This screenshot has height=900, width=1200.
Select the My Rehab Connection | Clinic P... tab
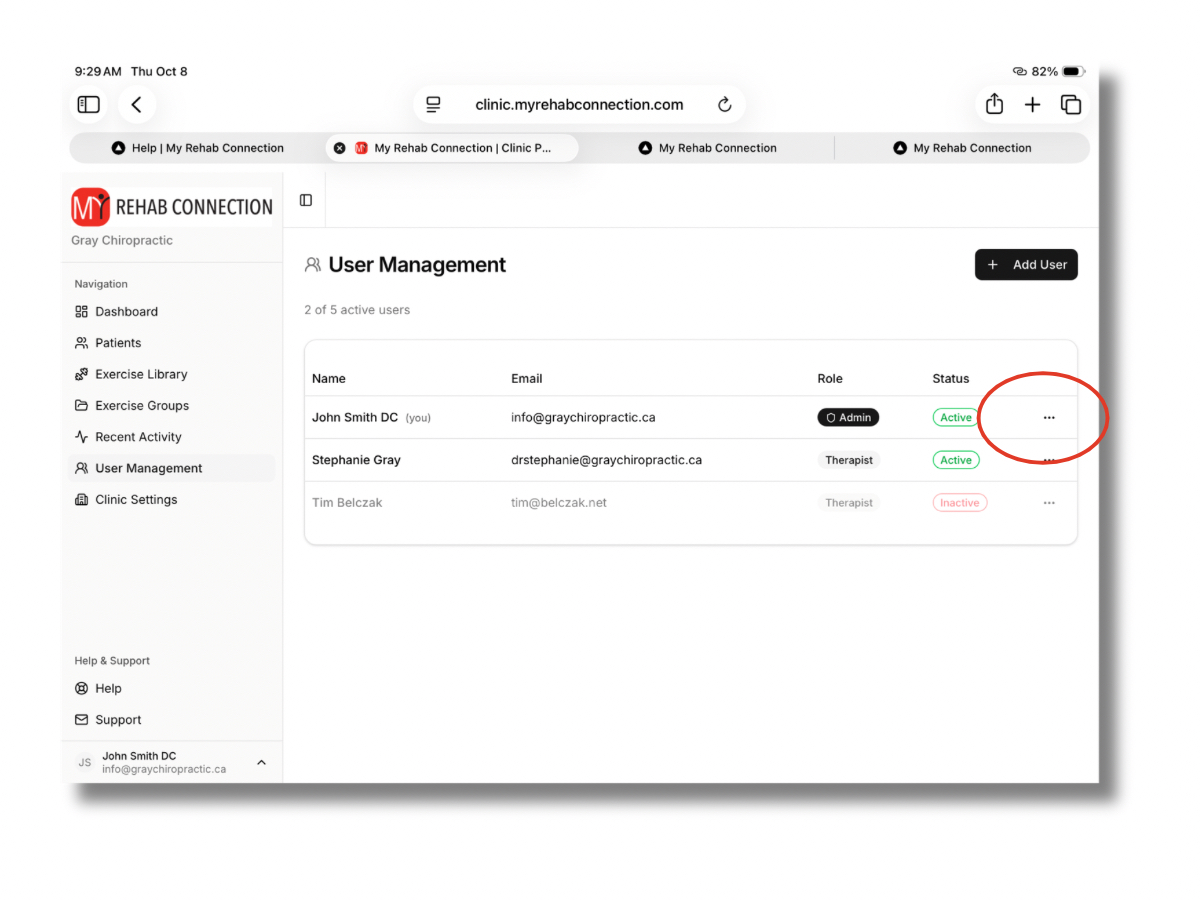[x=452, y=148]
